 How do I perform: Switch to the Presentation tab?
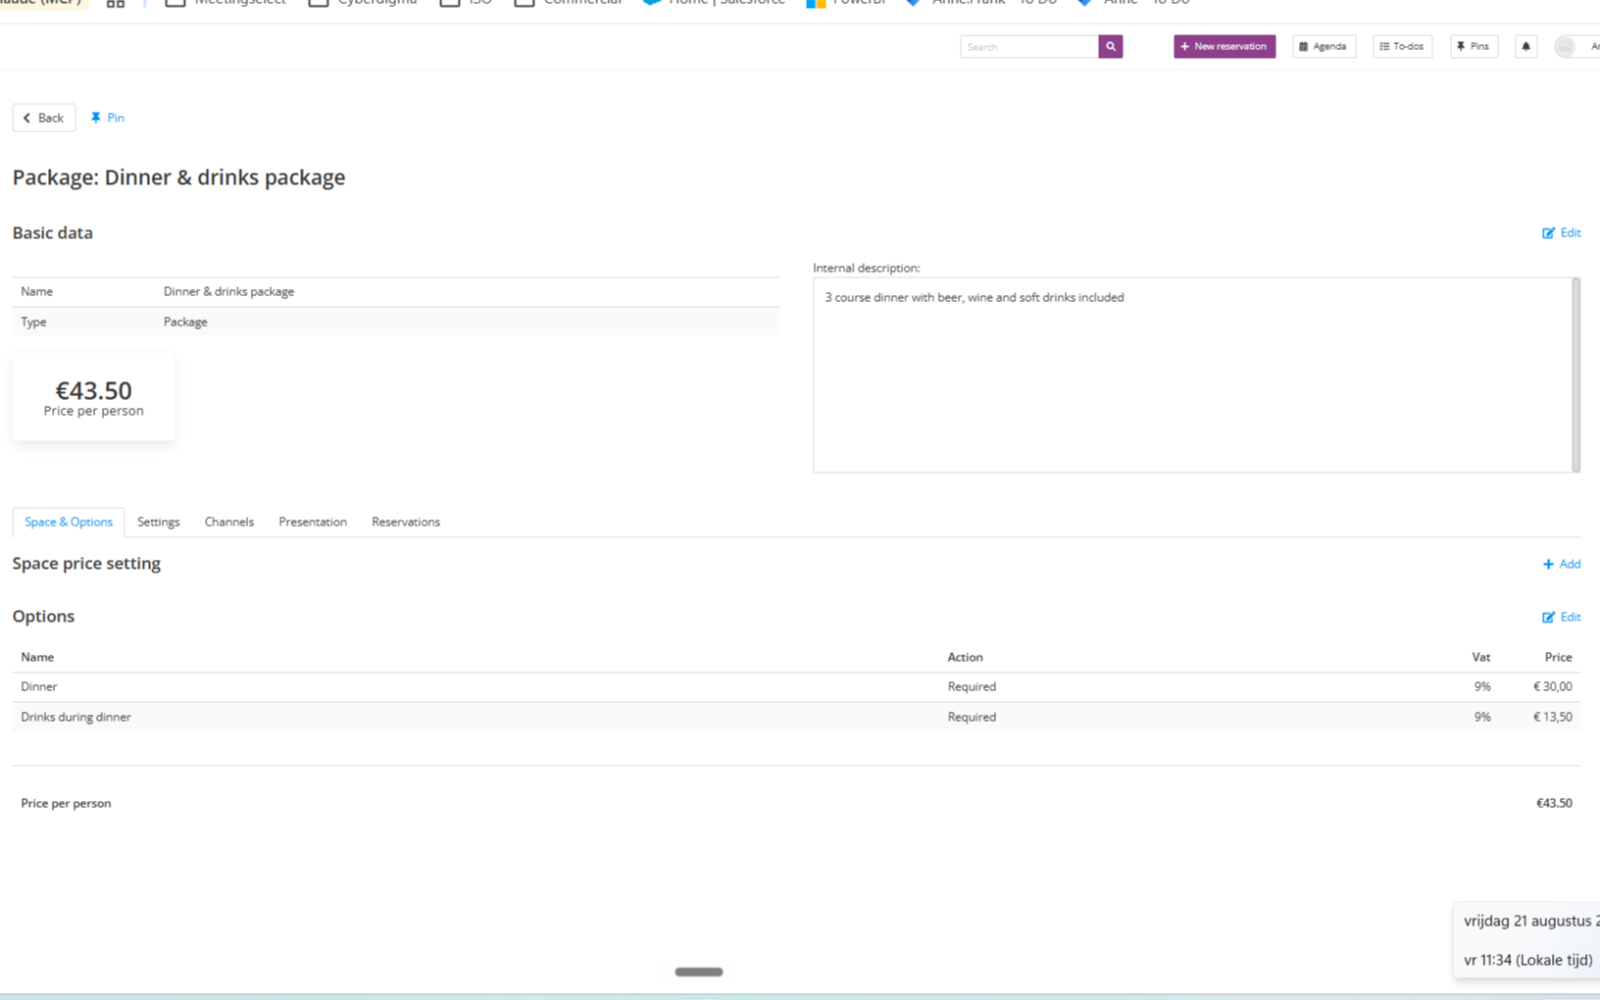313,522
